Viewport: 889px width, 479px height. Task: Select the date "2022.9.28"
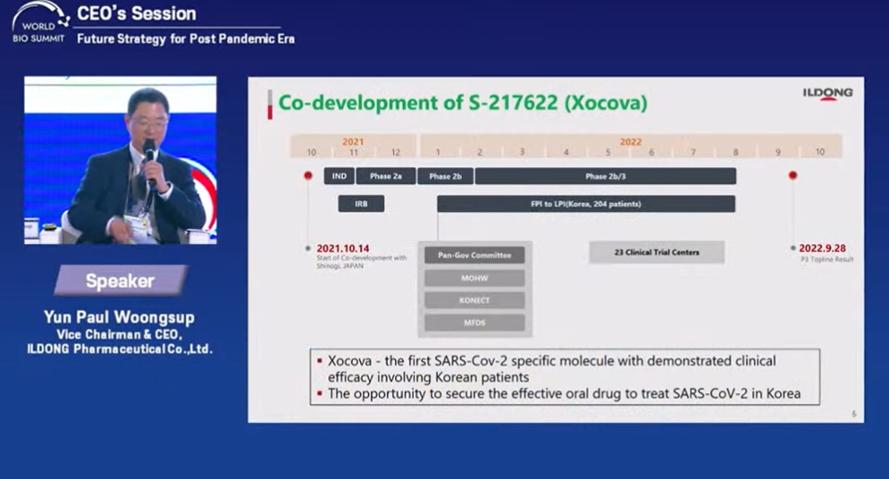coord(822,248)
